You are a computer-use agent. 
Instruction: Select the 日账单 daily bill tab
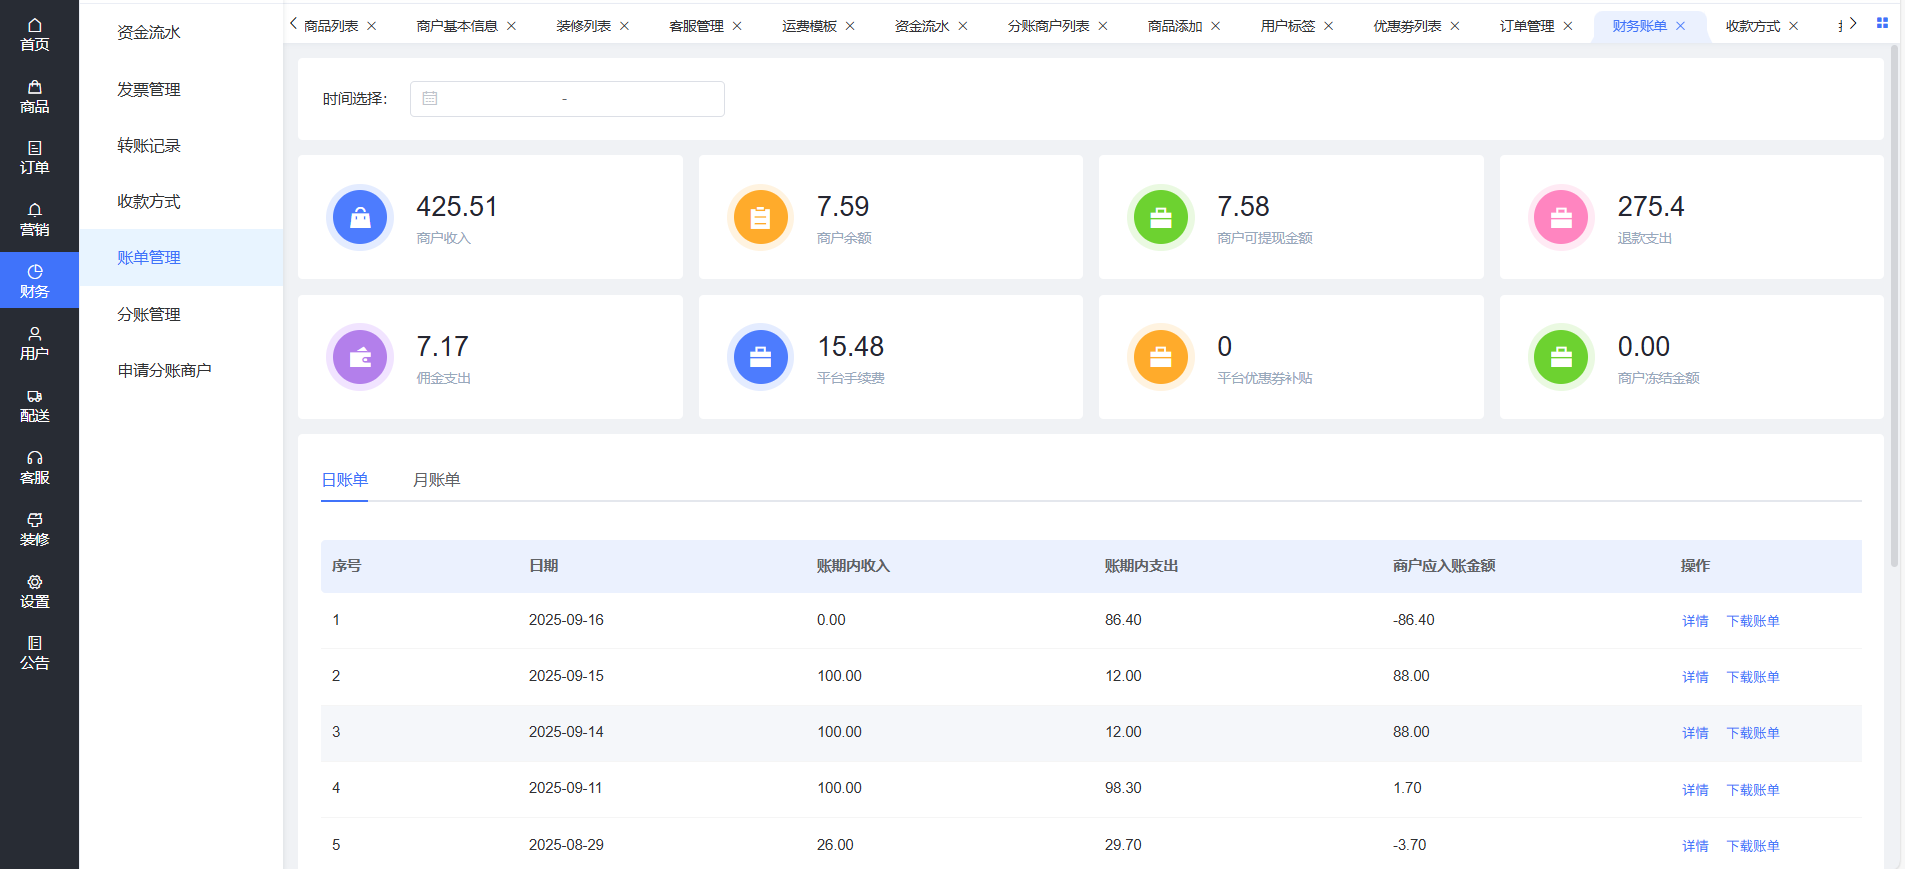coord(345,480)
